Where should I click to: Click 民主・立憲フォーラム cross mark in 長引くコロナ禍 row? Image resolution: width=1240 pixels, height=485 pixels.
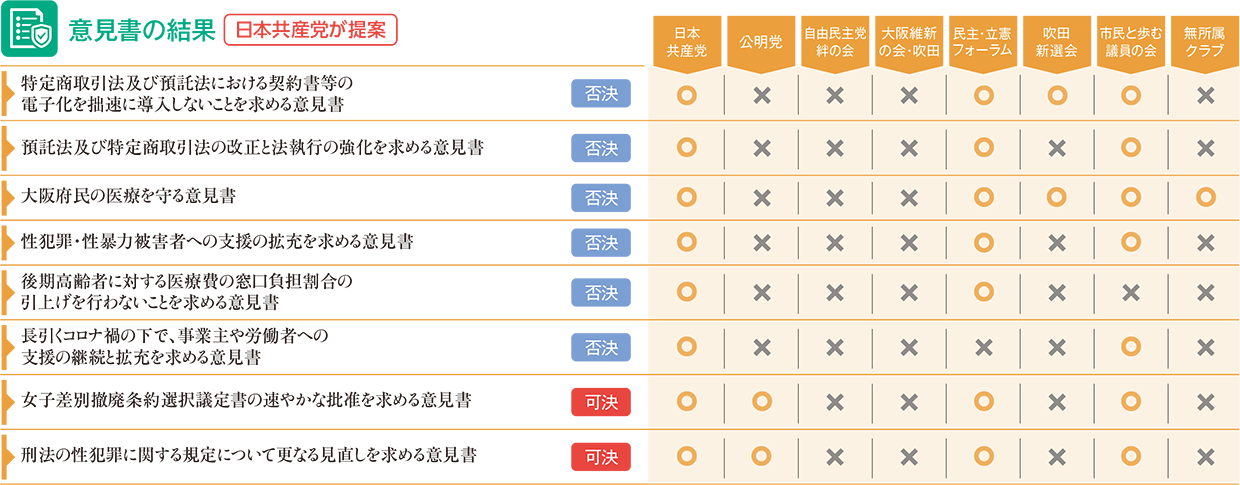tap(983, 347)
